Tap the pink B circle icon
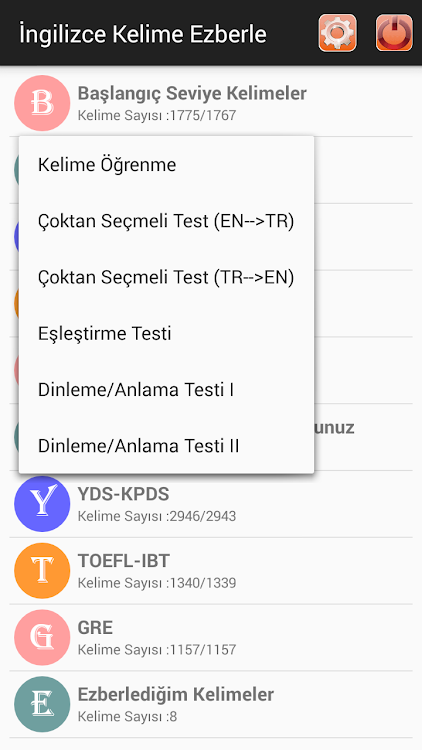The height and width of the screenshot is (750, 422). 42,103
